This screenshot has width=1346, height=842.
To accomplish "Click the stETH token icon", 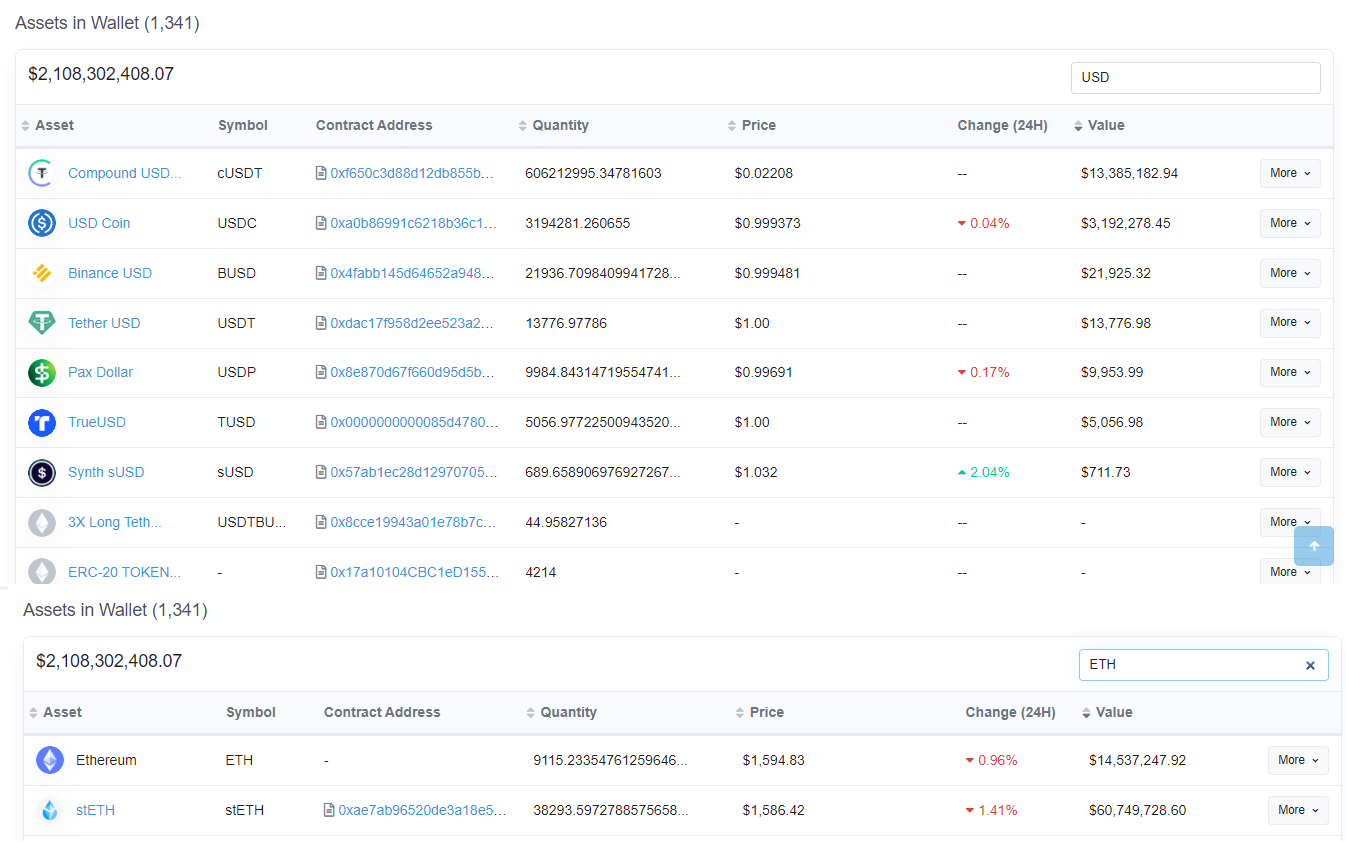I will click(50, 810).
